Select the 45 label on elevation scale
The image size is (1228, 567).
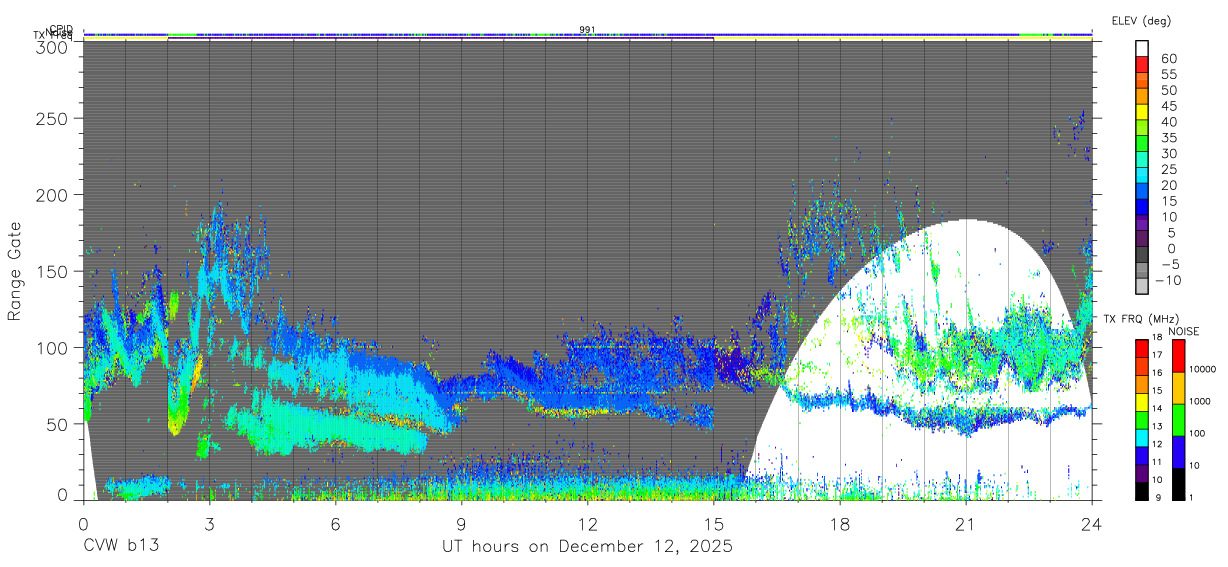coord(1168,106)
